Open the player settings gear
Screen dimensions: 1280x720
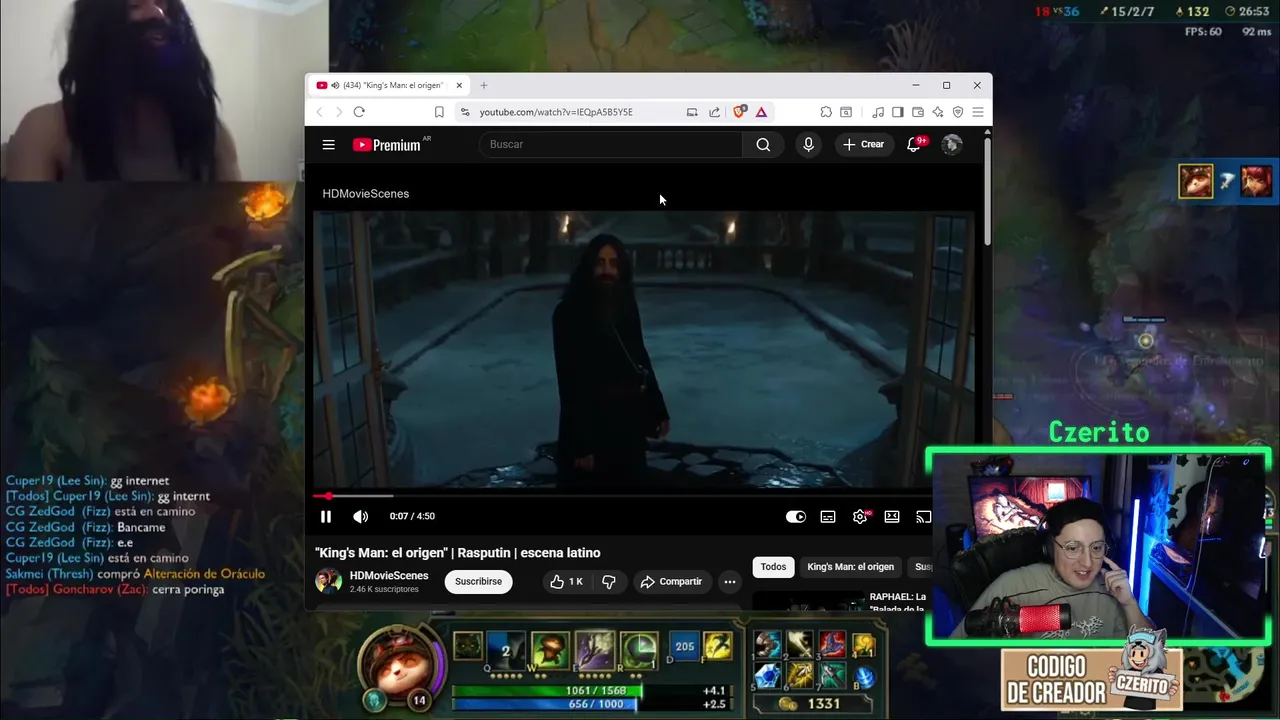coord(860,516)
